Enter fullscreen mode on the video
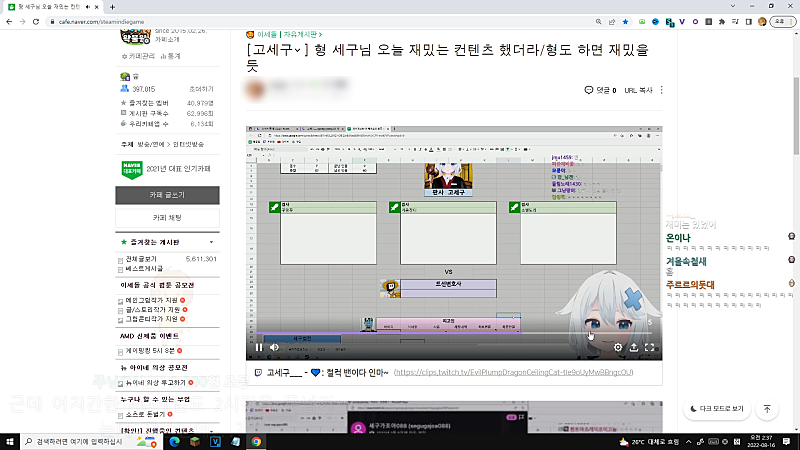The height and width of the screenshot is (450, 800). 650,348
